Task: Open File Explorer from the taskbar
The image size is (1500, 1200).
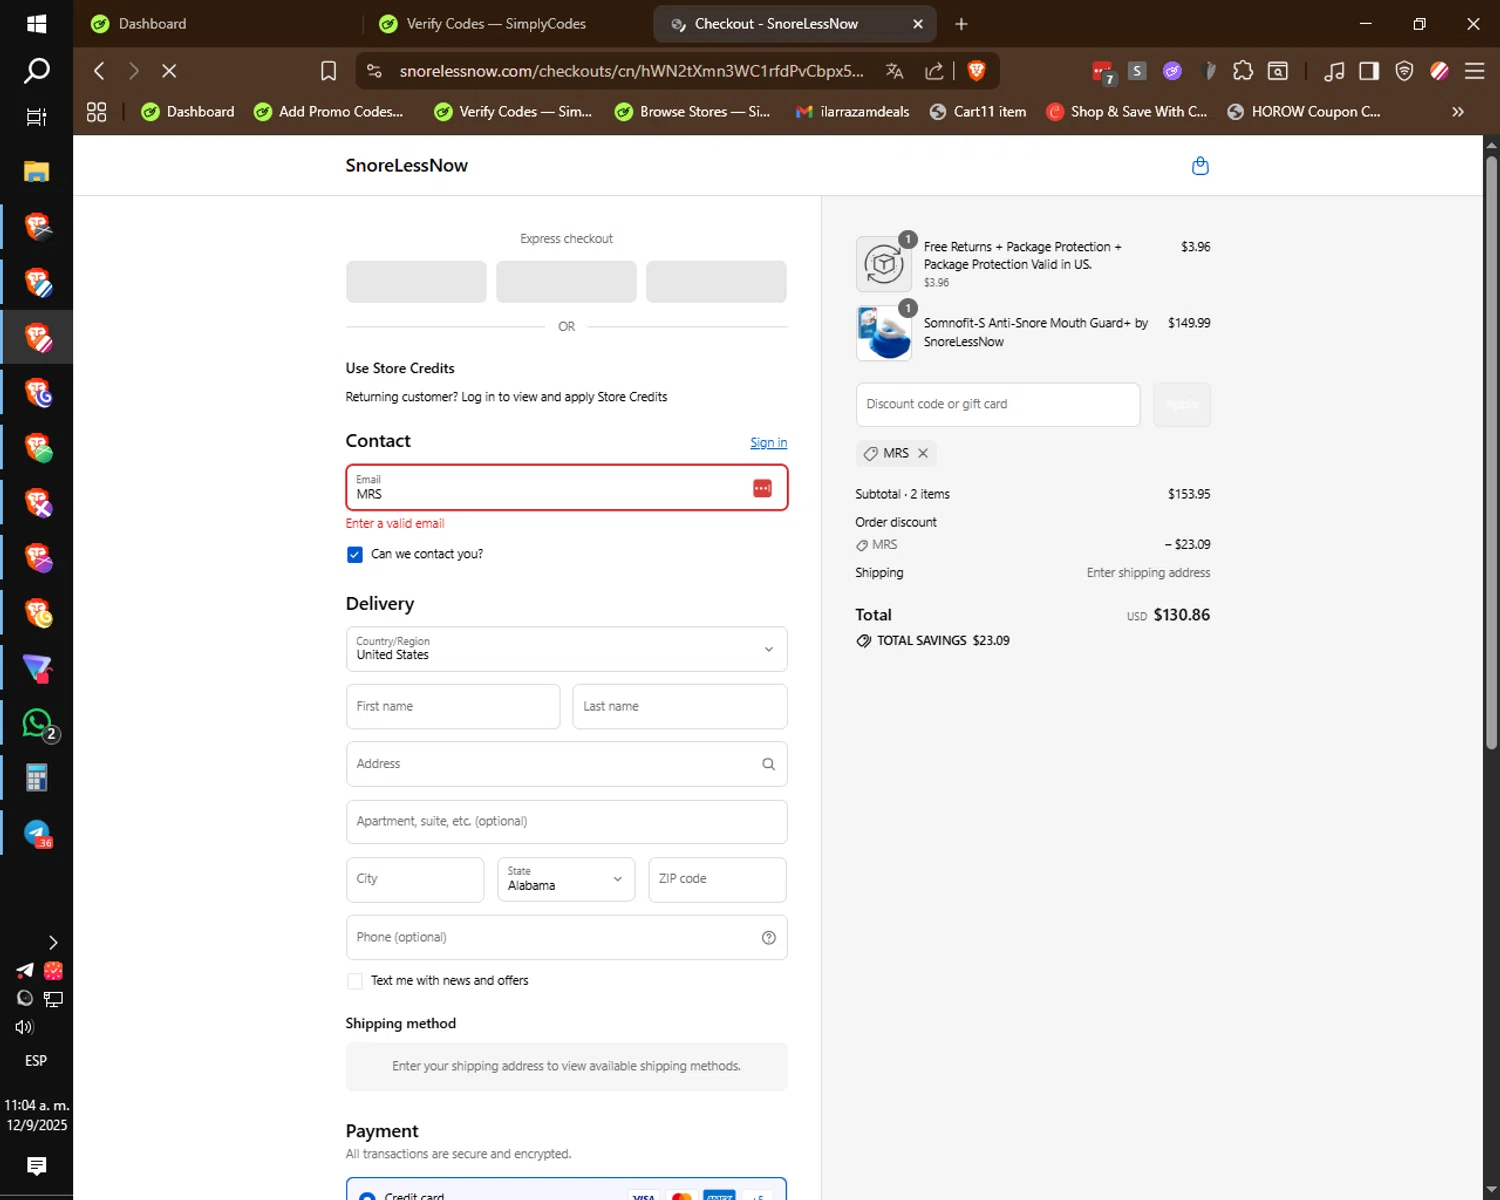Action: pyautogui.click(x=37, y=171)
